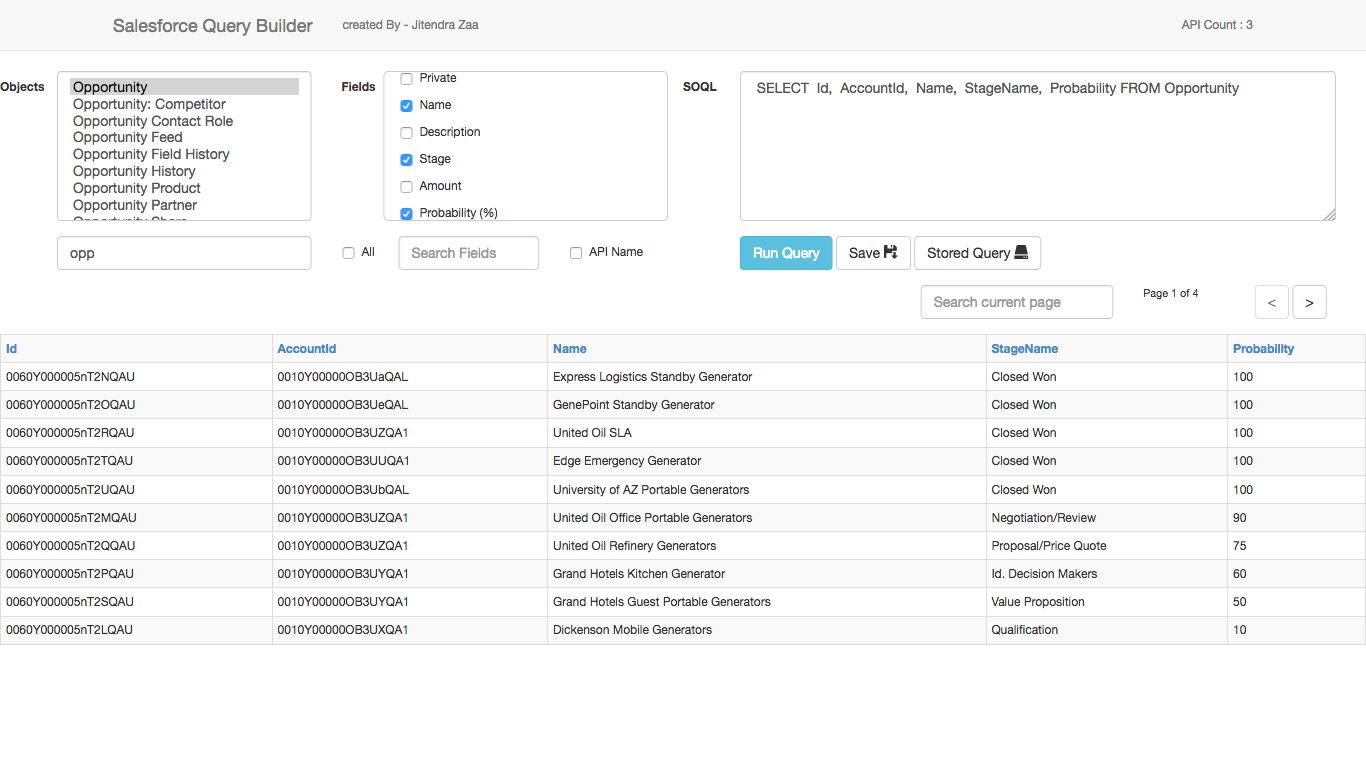Click the Search Fields box
The height and width of the screenshot is (768, 1366).
[468, 253]
